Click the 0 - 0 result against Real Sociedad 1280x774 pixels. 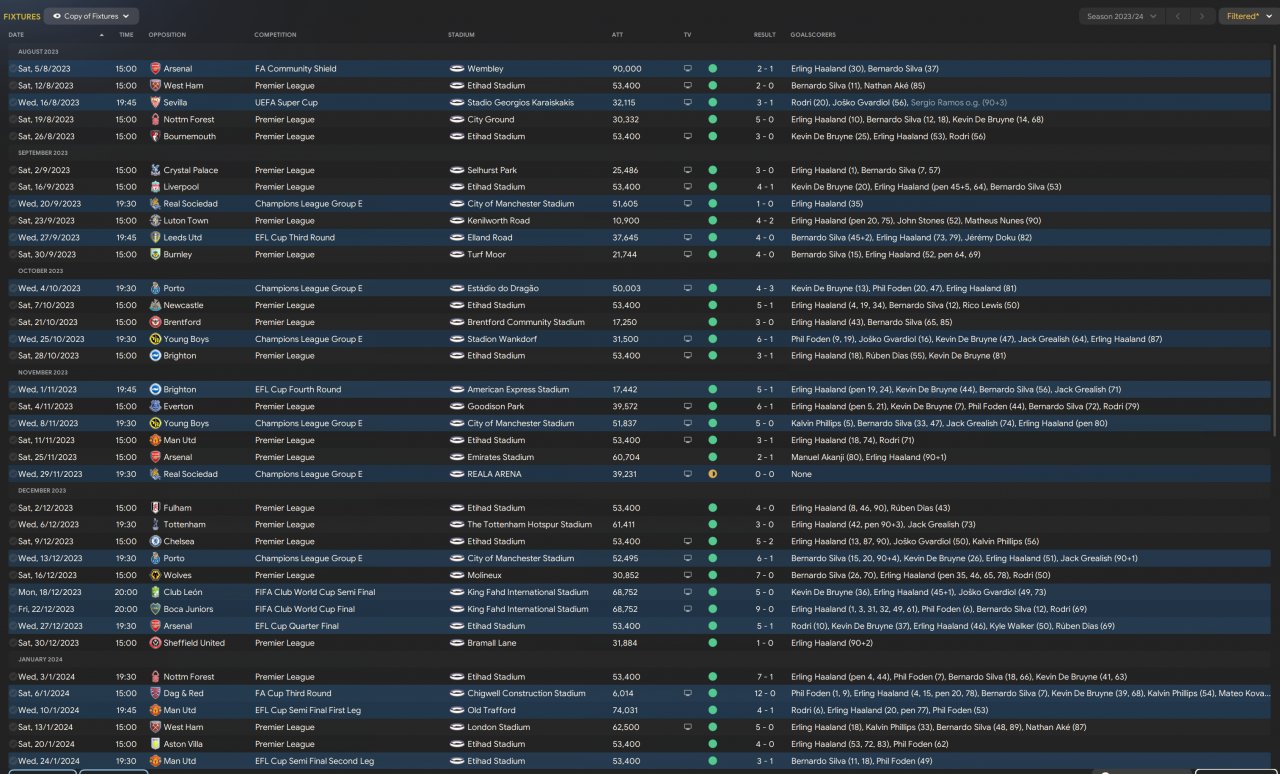(765, 474)
